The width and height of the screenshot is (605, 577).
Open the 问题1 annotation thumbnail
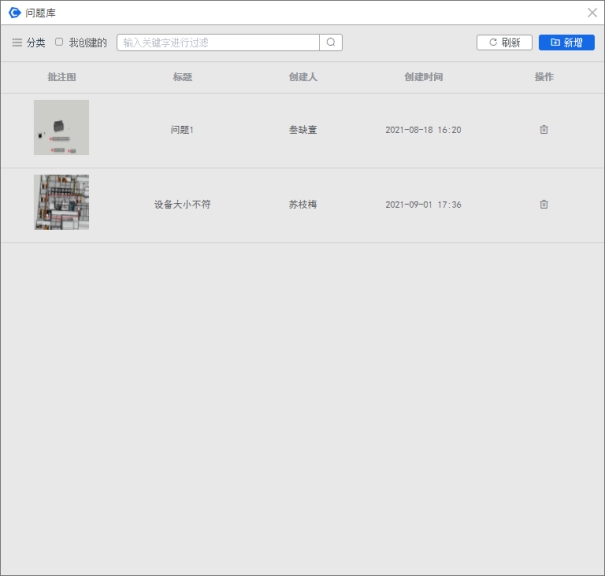[61, 128]
